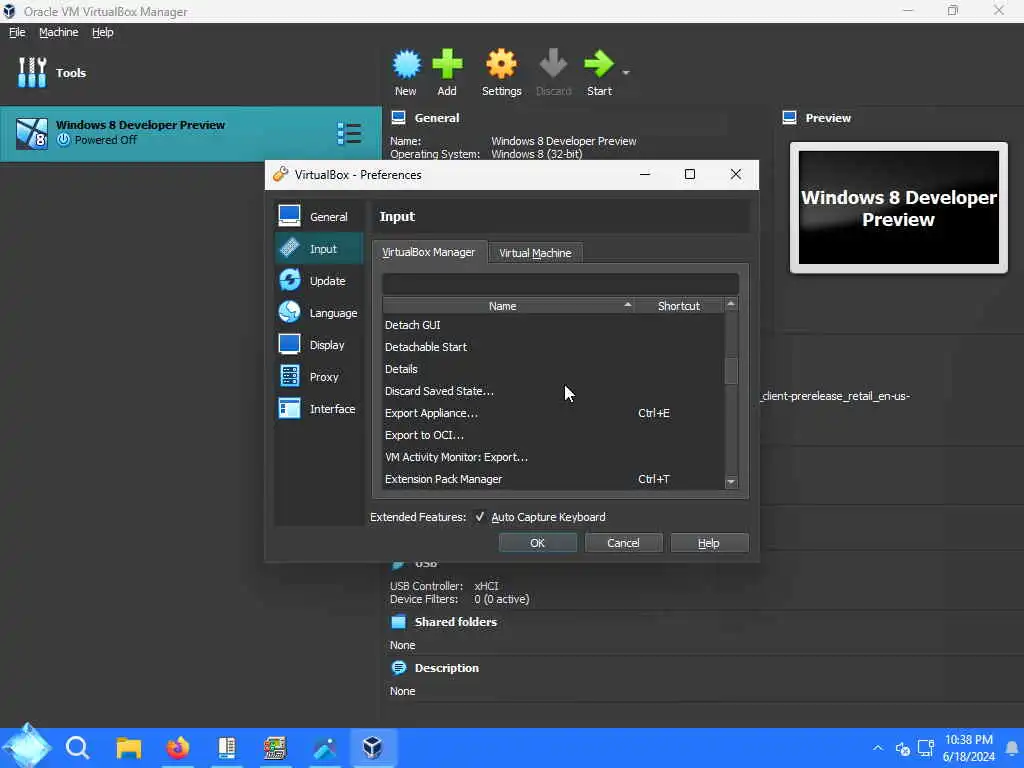Select the Input preferences category
This screenshot has height=768, width=1024.
pos(319,248)
